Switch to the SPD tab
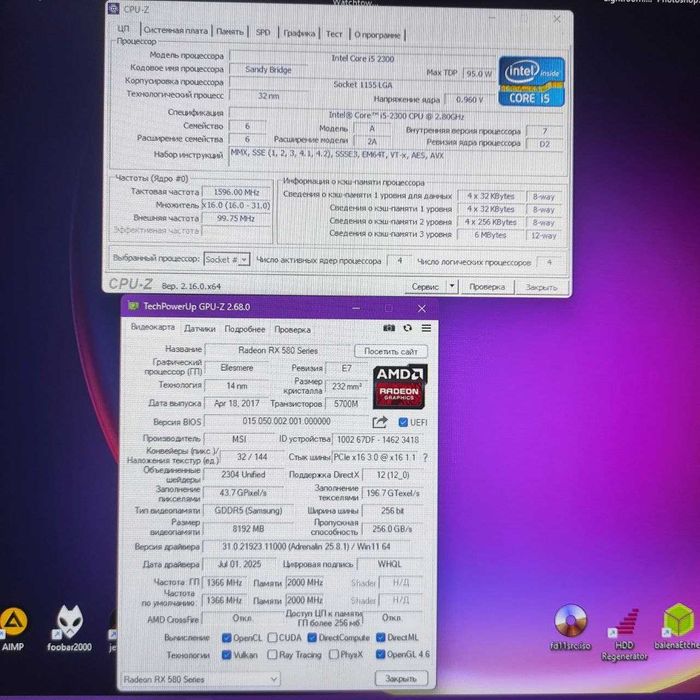The width and height of the screenshot is (700, 700). pos(263,32)
